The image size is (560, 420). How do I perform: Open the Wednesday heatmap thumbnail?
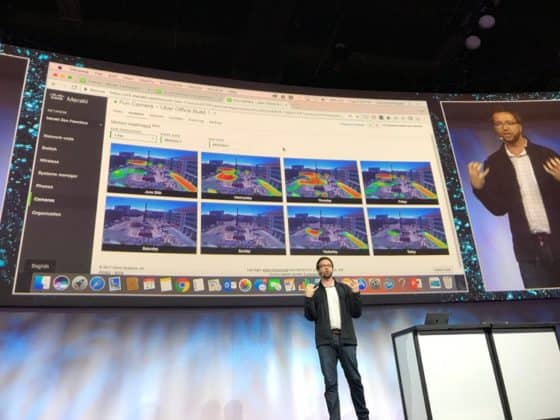(x=241, y=175)
